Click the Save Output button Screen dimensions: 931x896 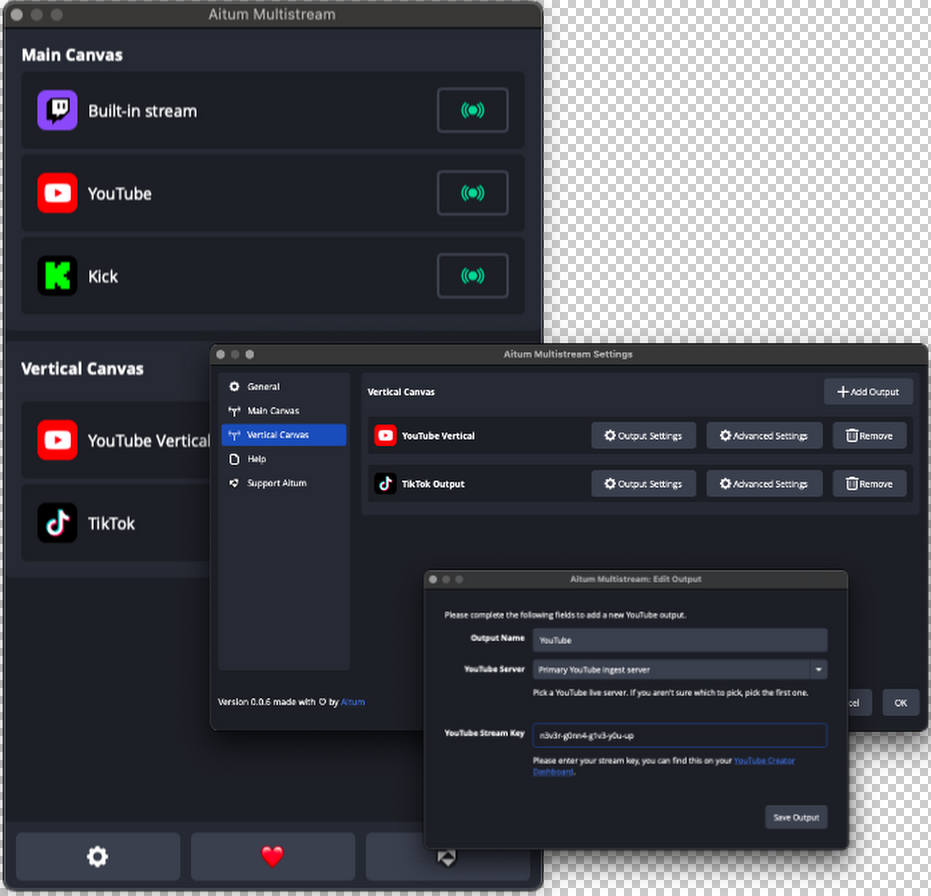coord(796,817)
